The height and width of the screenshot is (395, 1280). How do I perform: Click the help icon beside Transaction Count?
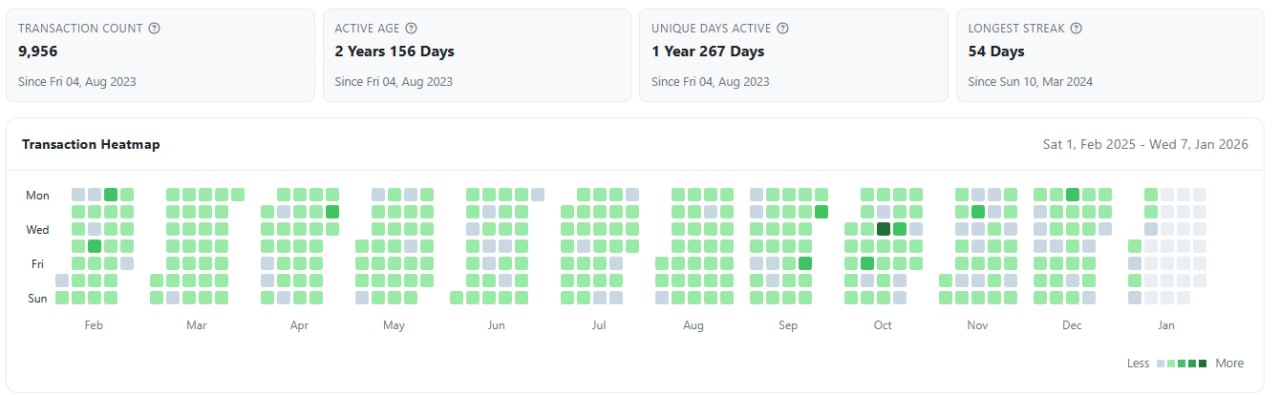tap(154, 28)
